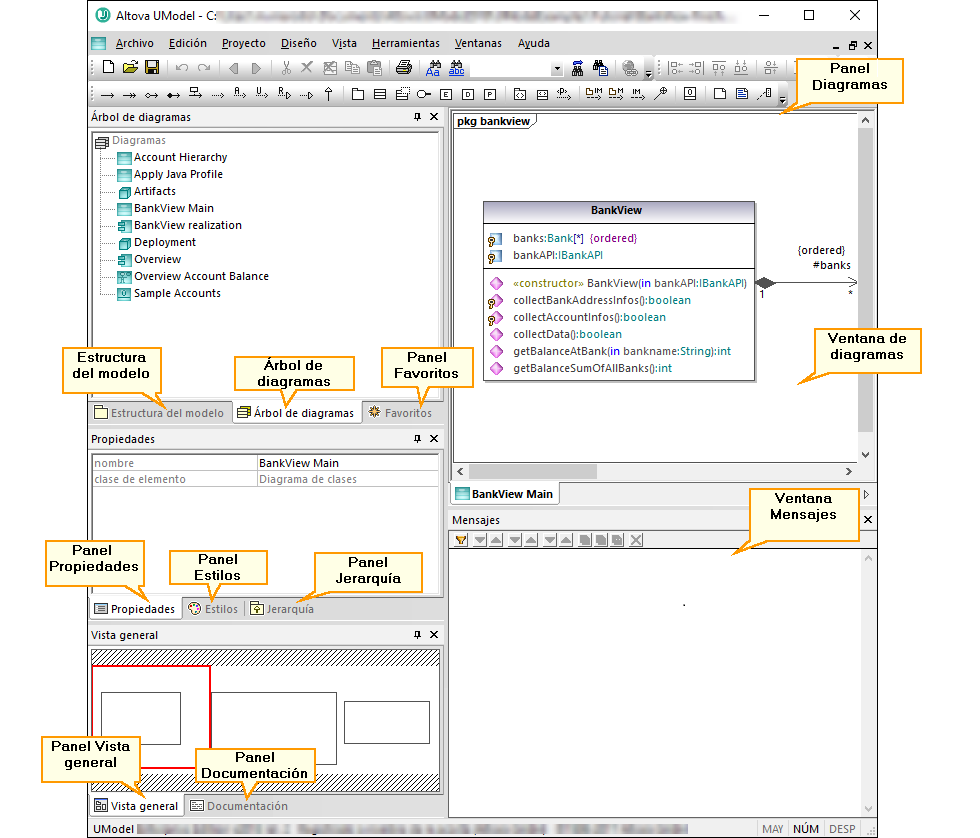Save the project with the floppy disk icon
980x838 pixels.
[152, 67]
